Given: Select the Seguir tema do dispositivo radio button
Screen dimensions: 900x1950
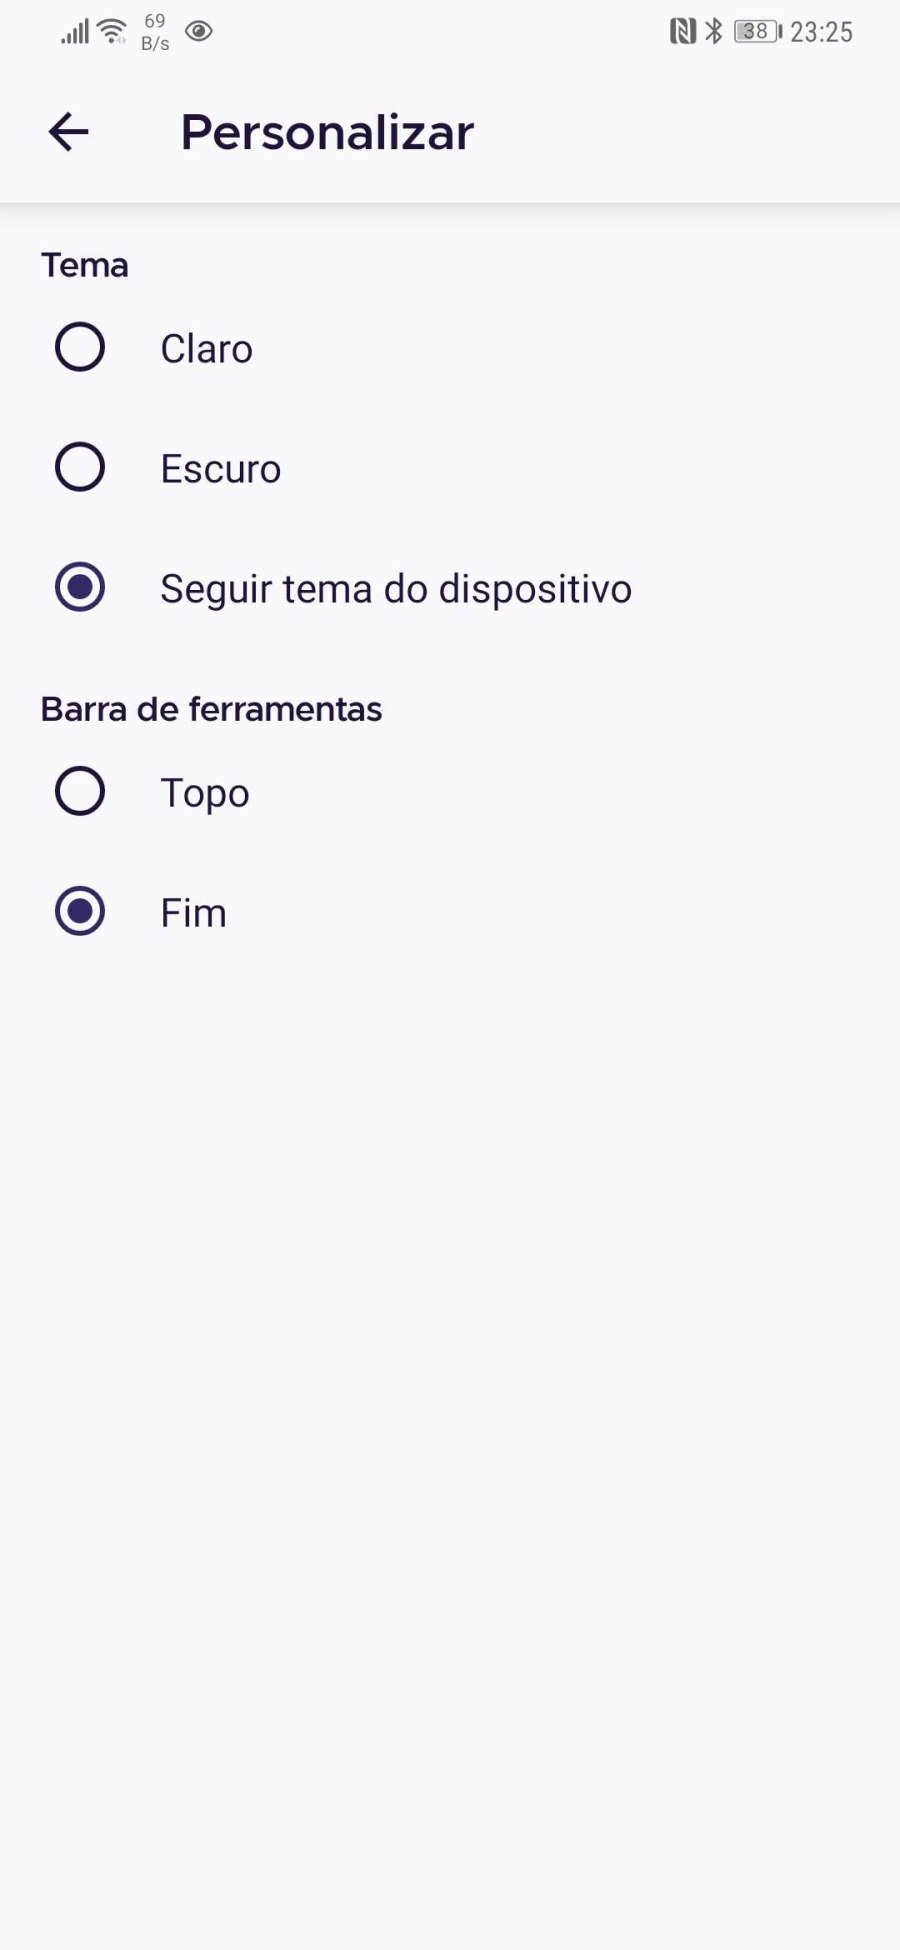Looking at the screenshot, I should (x=80, y=588).
